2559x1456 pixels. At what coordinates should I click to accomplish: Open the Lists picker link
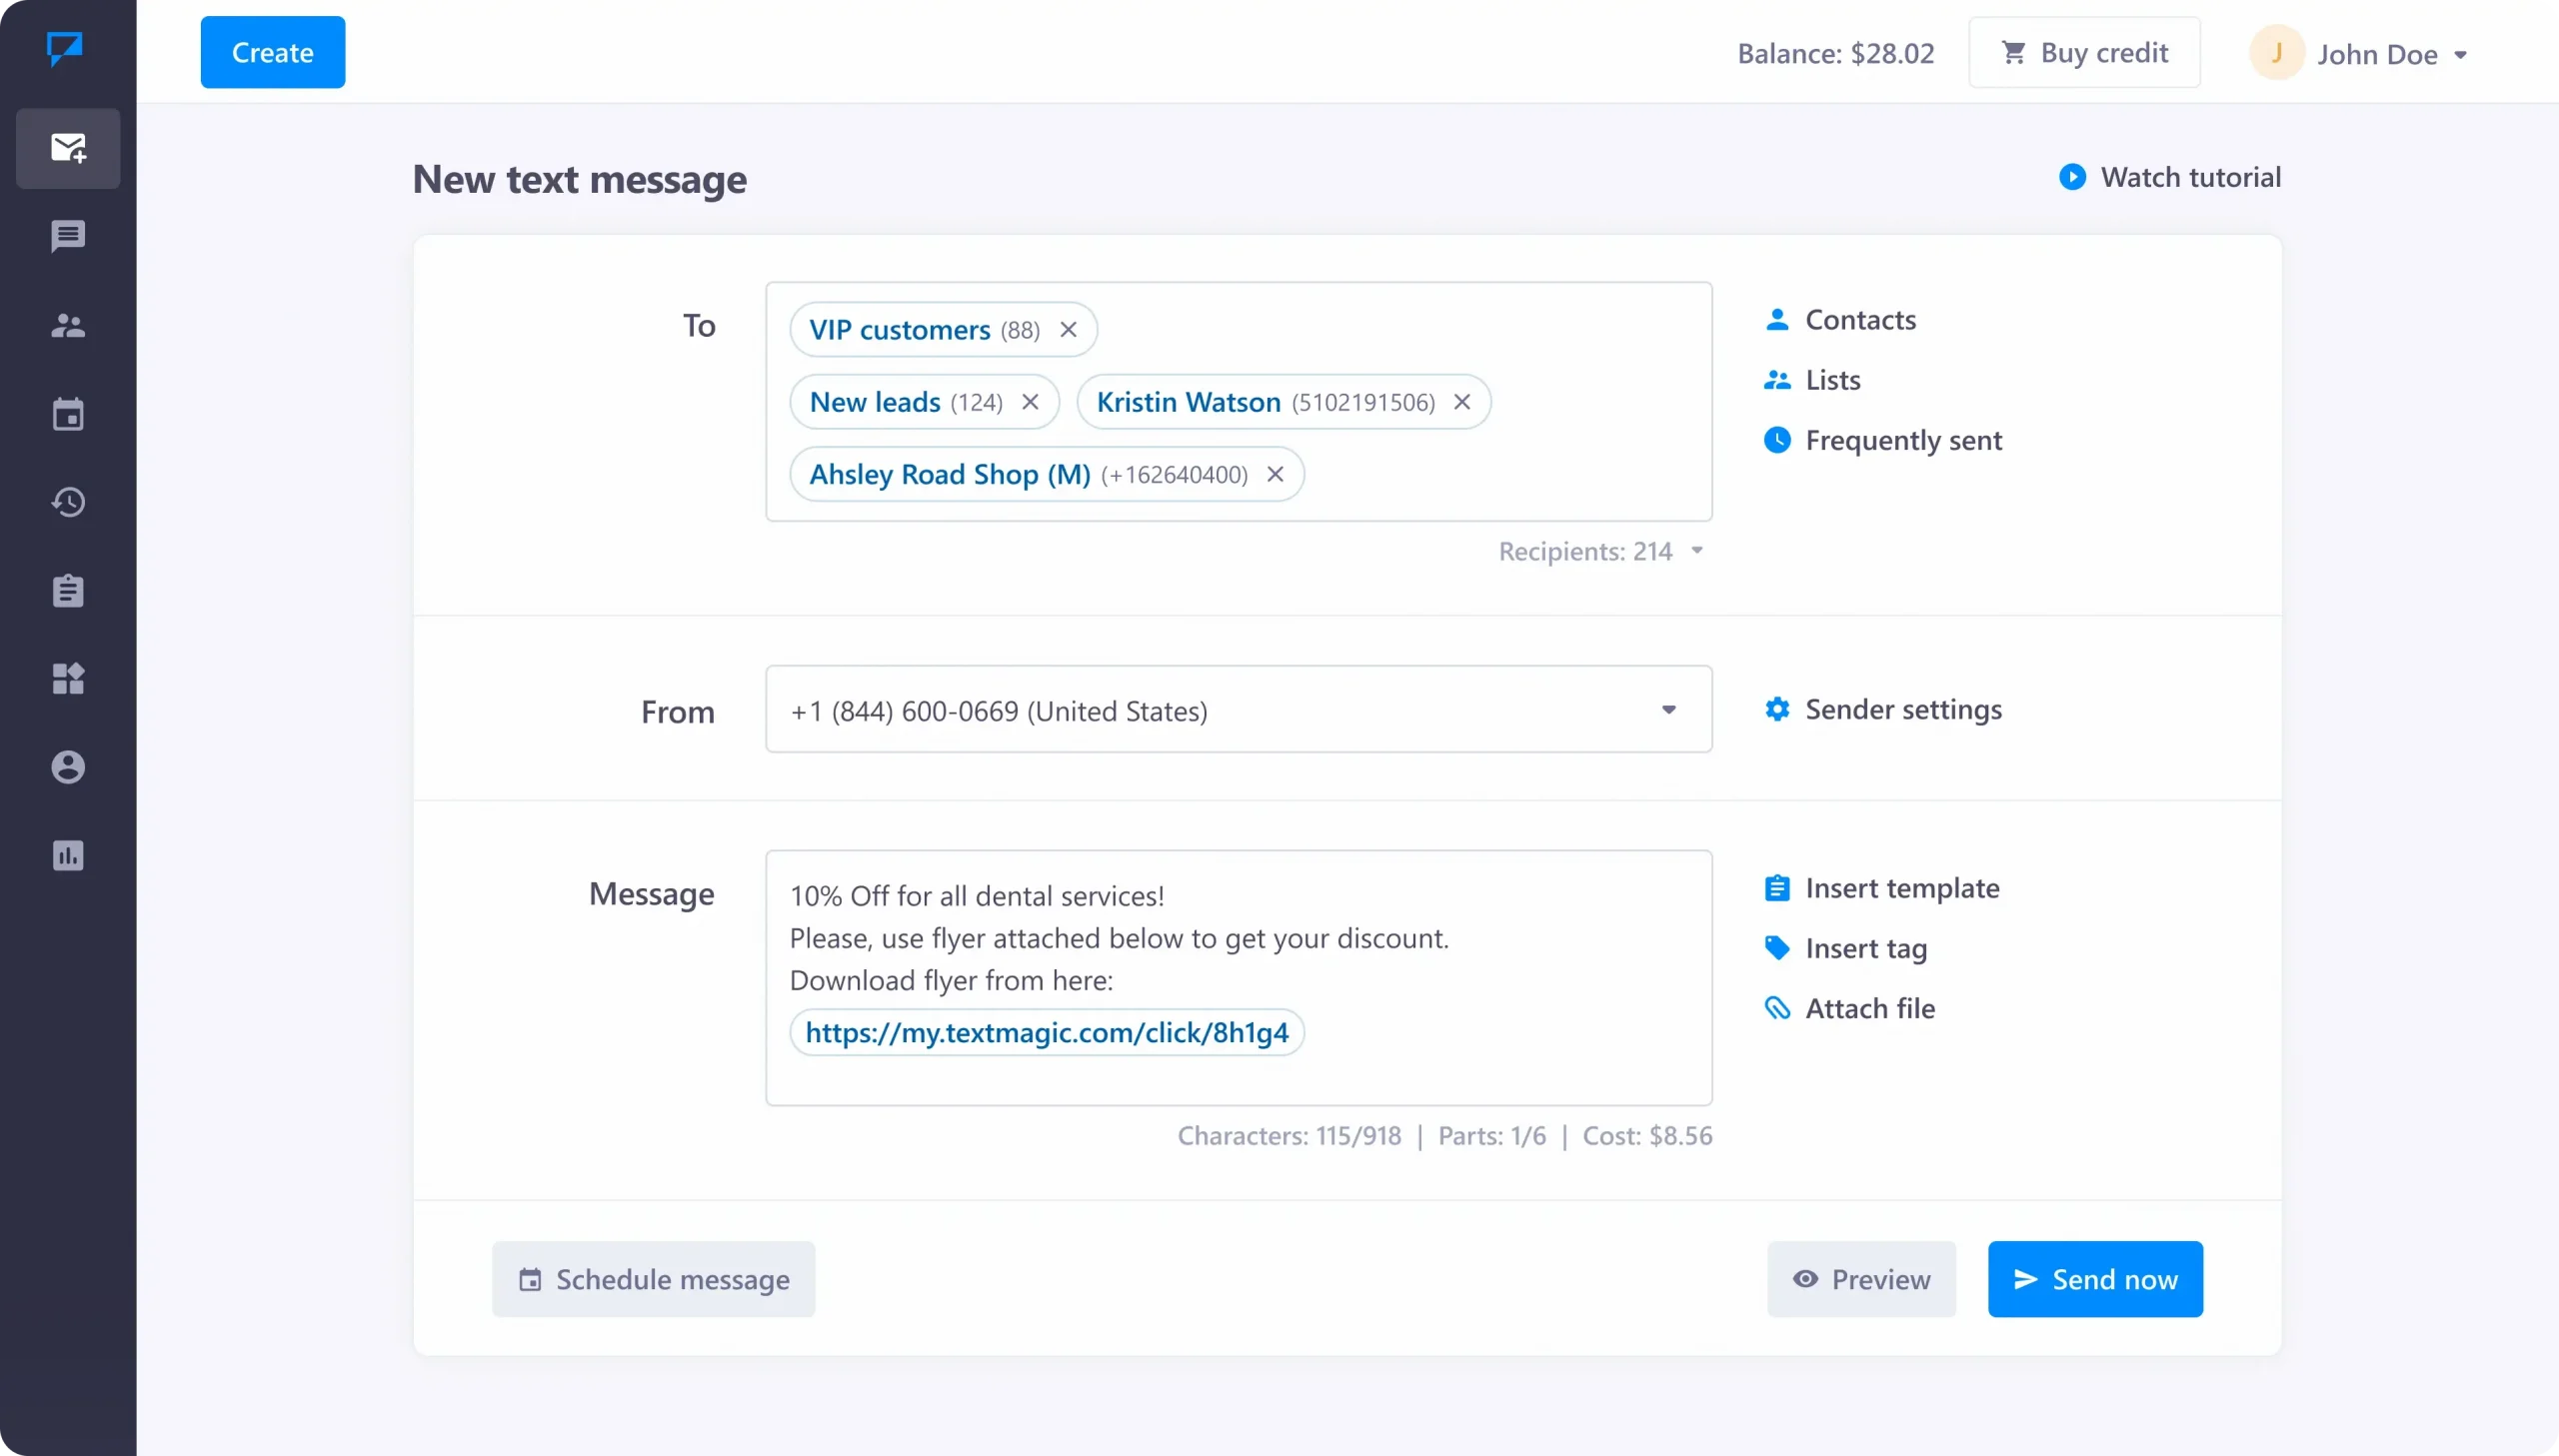tap(1832, 380)
